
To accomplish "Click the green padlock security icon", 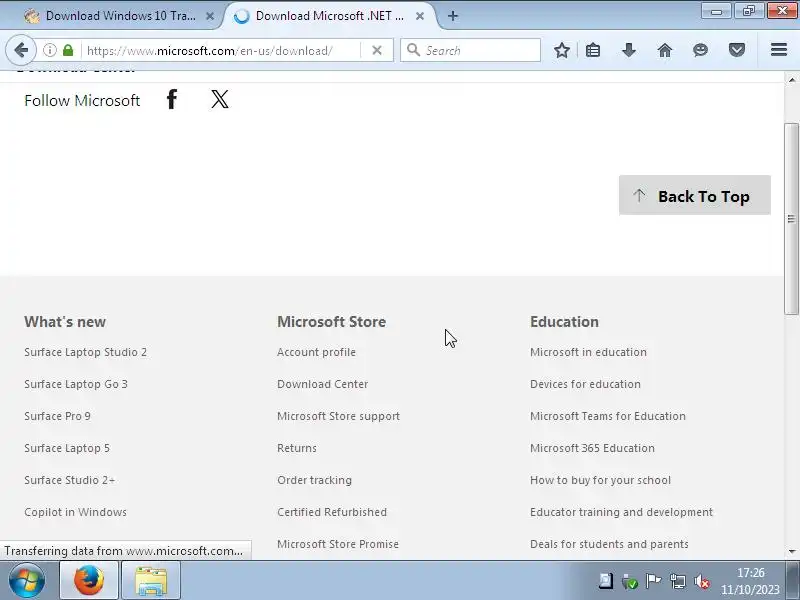I will (68, 50).
